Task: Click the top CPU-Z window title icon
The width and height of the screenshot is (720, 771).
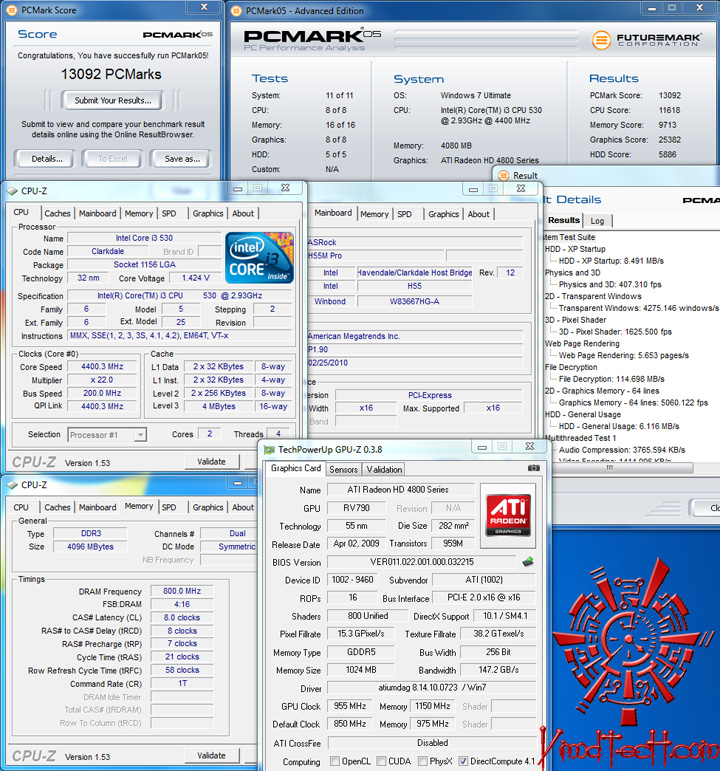Action: [x=13, y=191]
